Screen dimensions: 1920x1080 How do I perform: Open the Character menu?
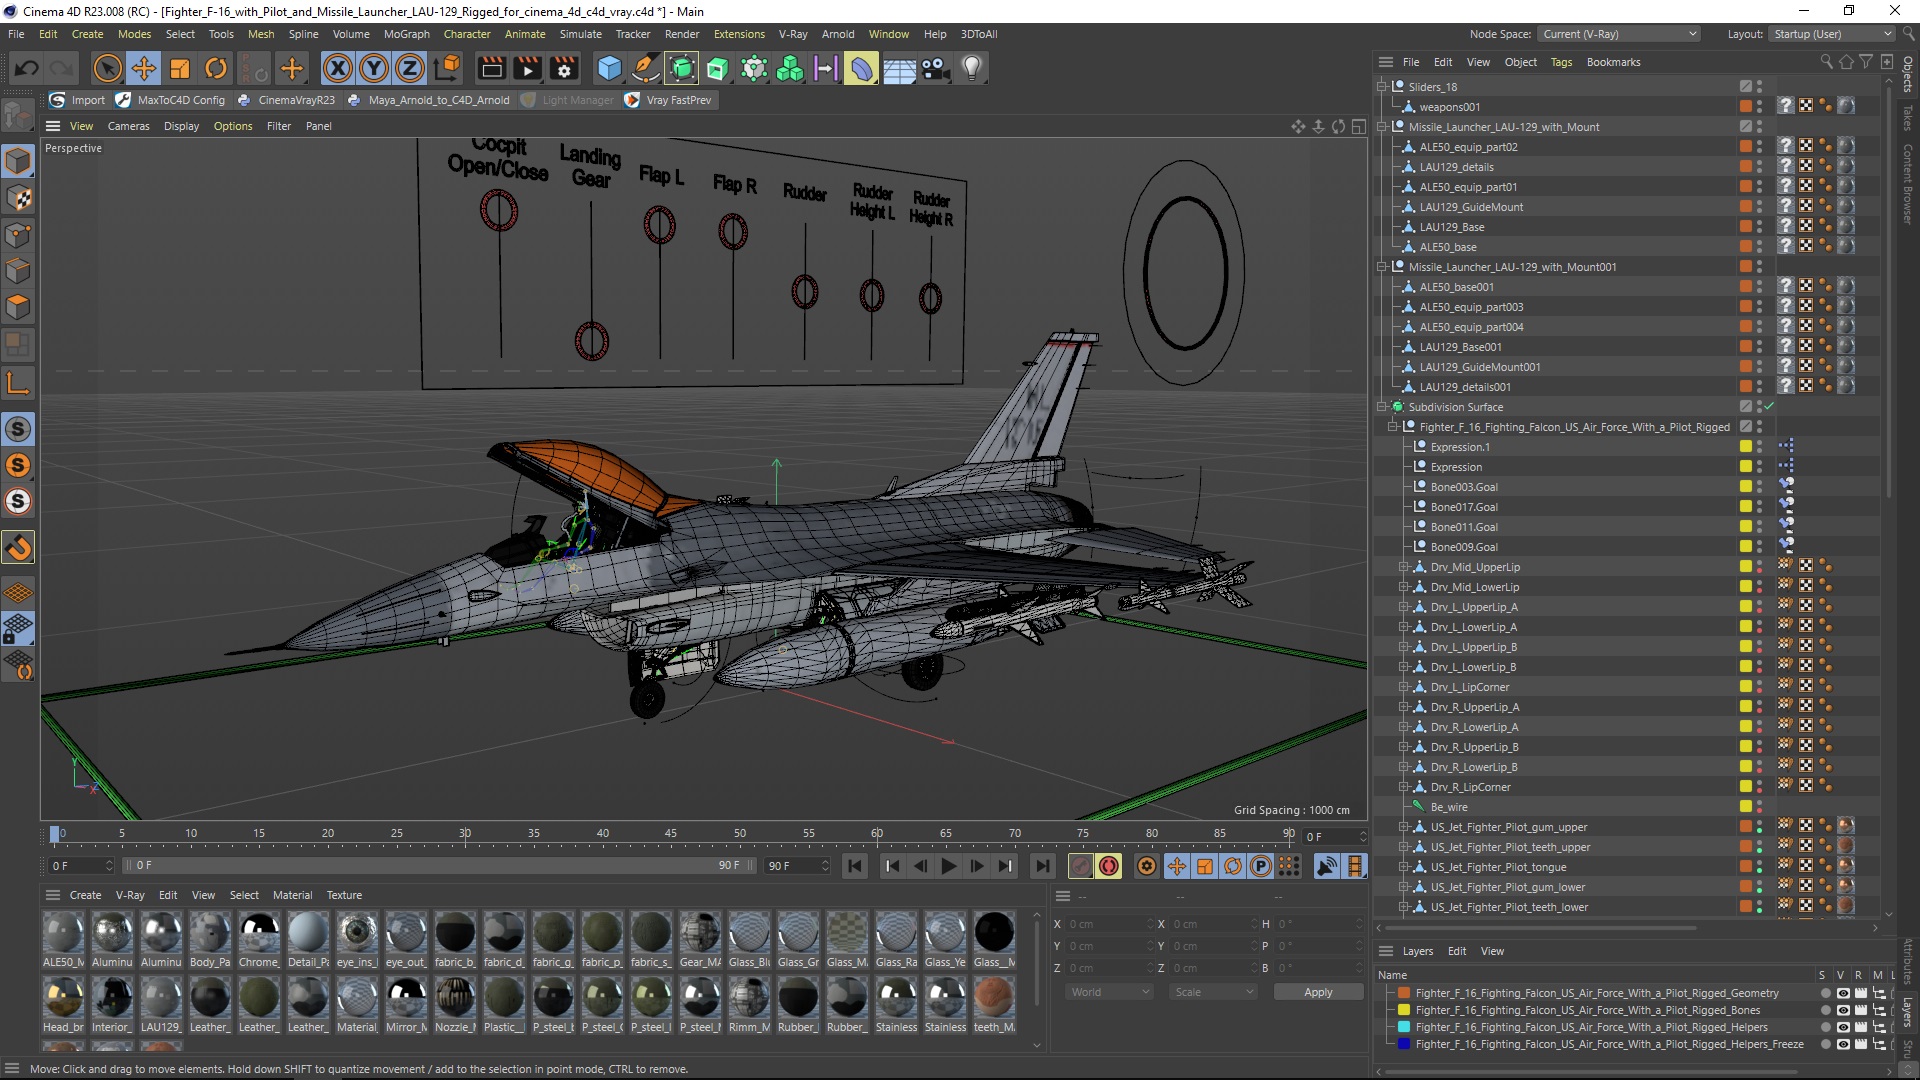[x=467, y=34]
